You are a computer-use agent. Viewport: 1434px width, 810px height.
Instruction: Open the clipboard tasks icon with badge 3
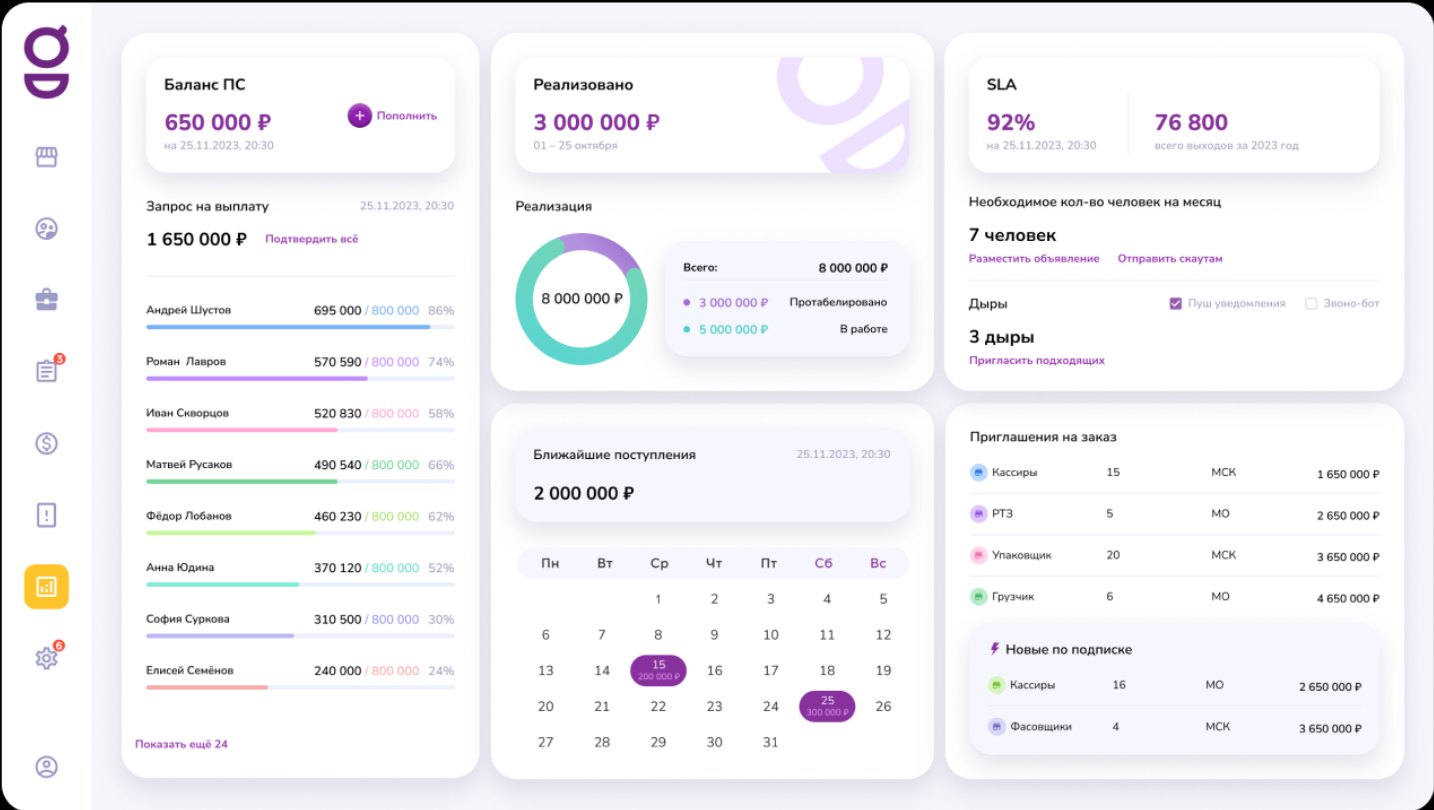pos(47,370)
